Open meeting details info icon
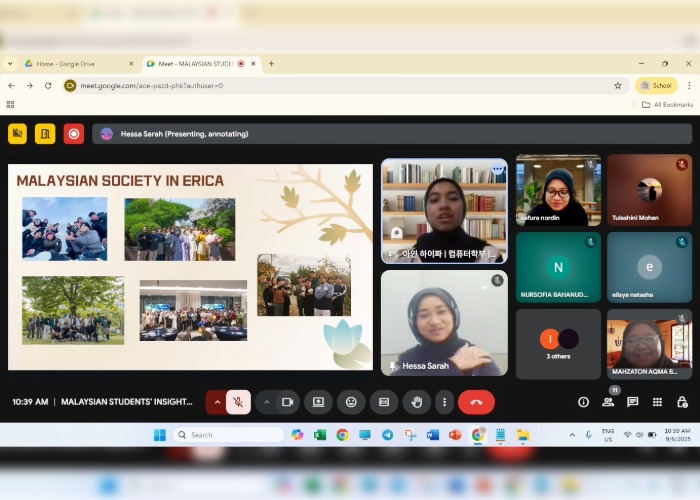Screen dimensions: 700x500 (x=583, y=402)
